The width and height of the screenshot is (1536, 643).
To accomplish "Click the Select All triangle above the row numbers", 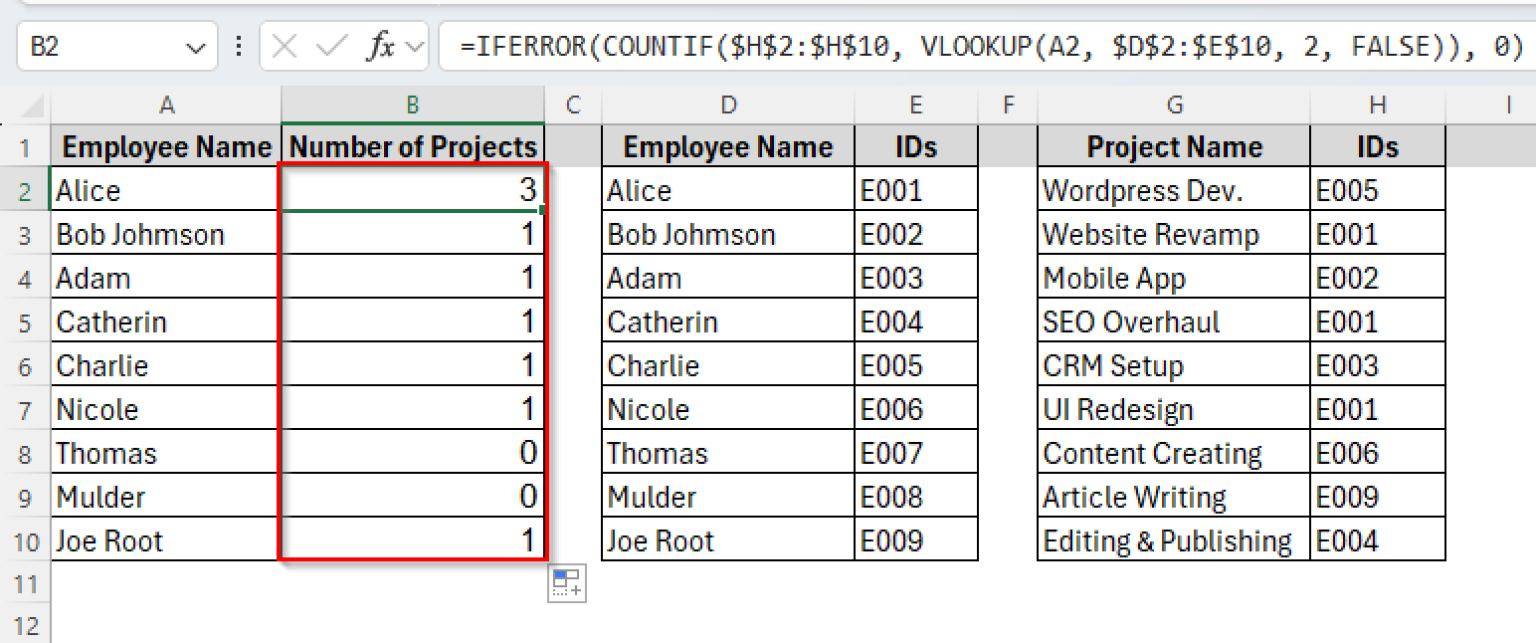I will [x=30, y=105].
